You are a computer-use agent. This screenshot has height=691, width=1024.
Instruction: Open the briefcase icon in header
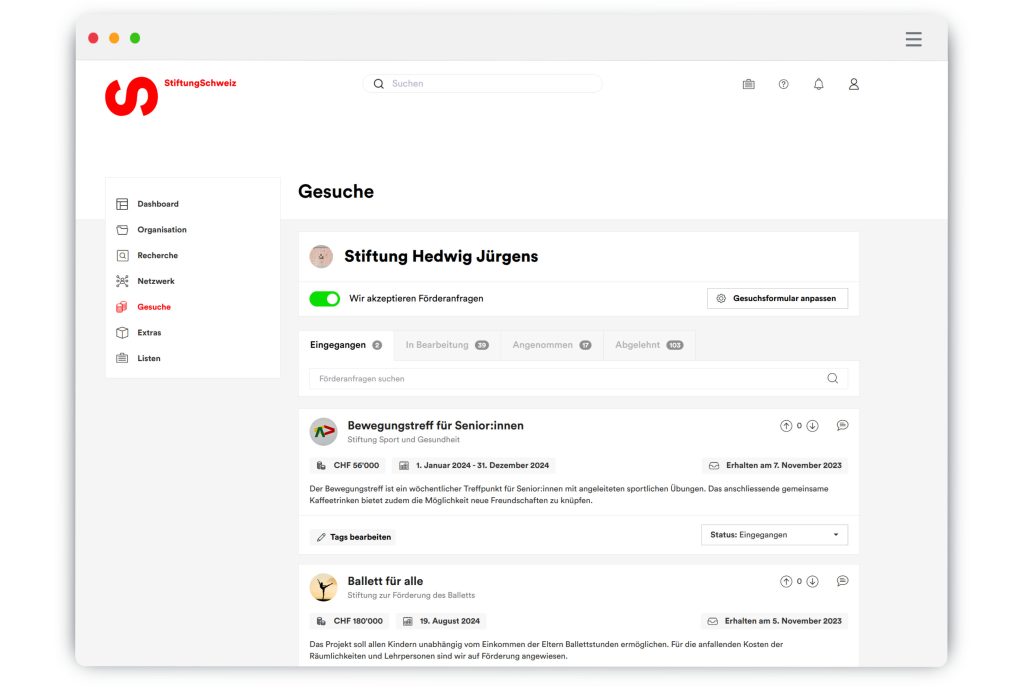pyautogui.click(x=748, y=84)
